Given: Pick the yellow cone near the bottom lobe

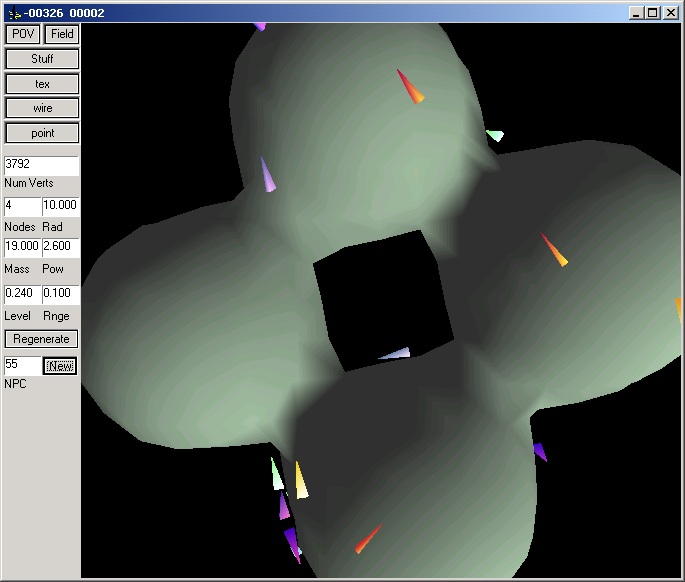Looking at the screenshot, I should pos(301,480).
